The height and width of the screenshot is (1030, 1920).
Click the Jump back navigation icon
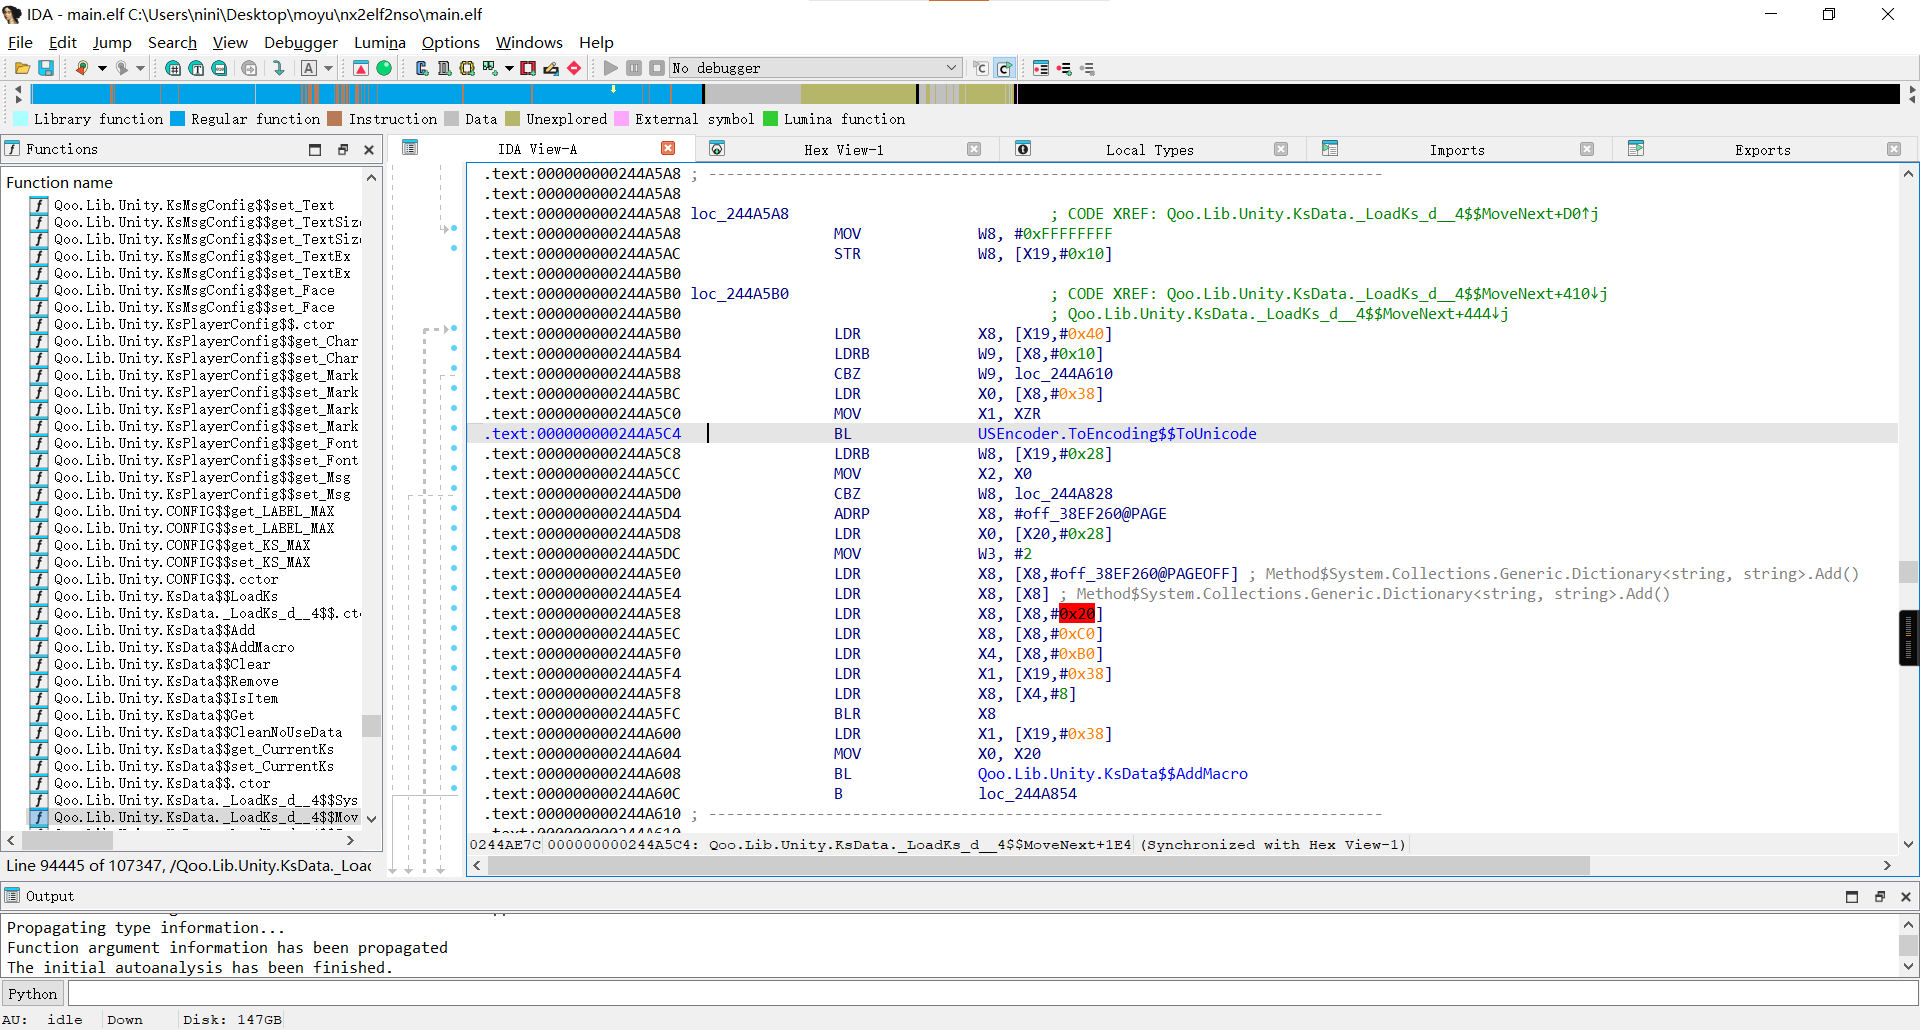[82, 68]
